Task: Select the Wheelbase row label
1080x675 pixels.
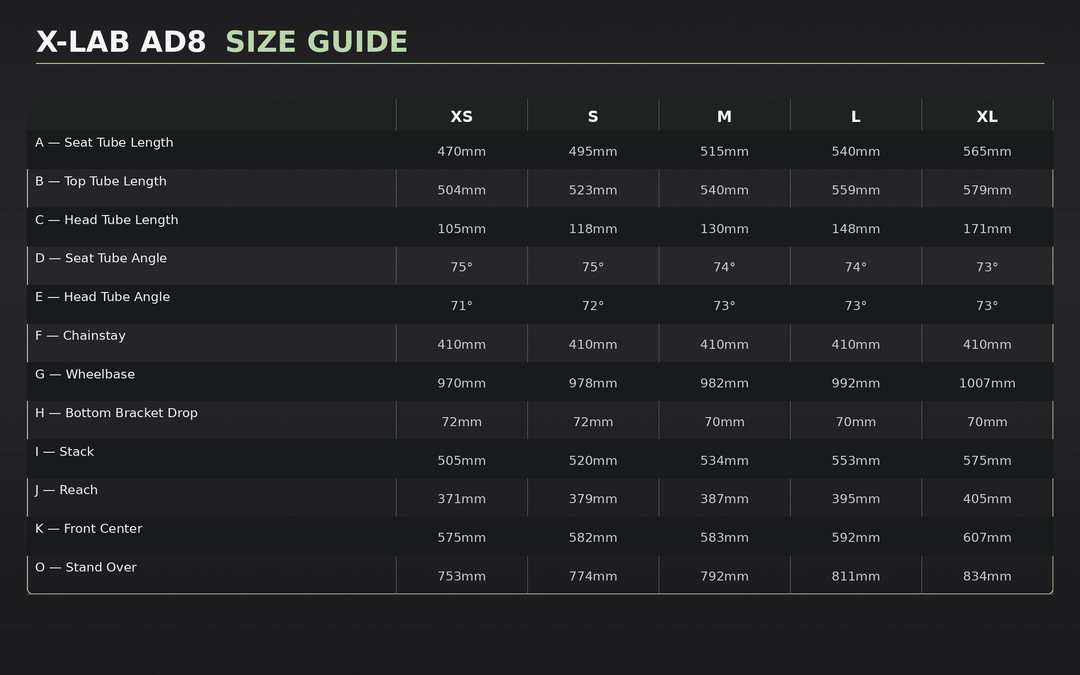Action: click(x=85, y=375)
